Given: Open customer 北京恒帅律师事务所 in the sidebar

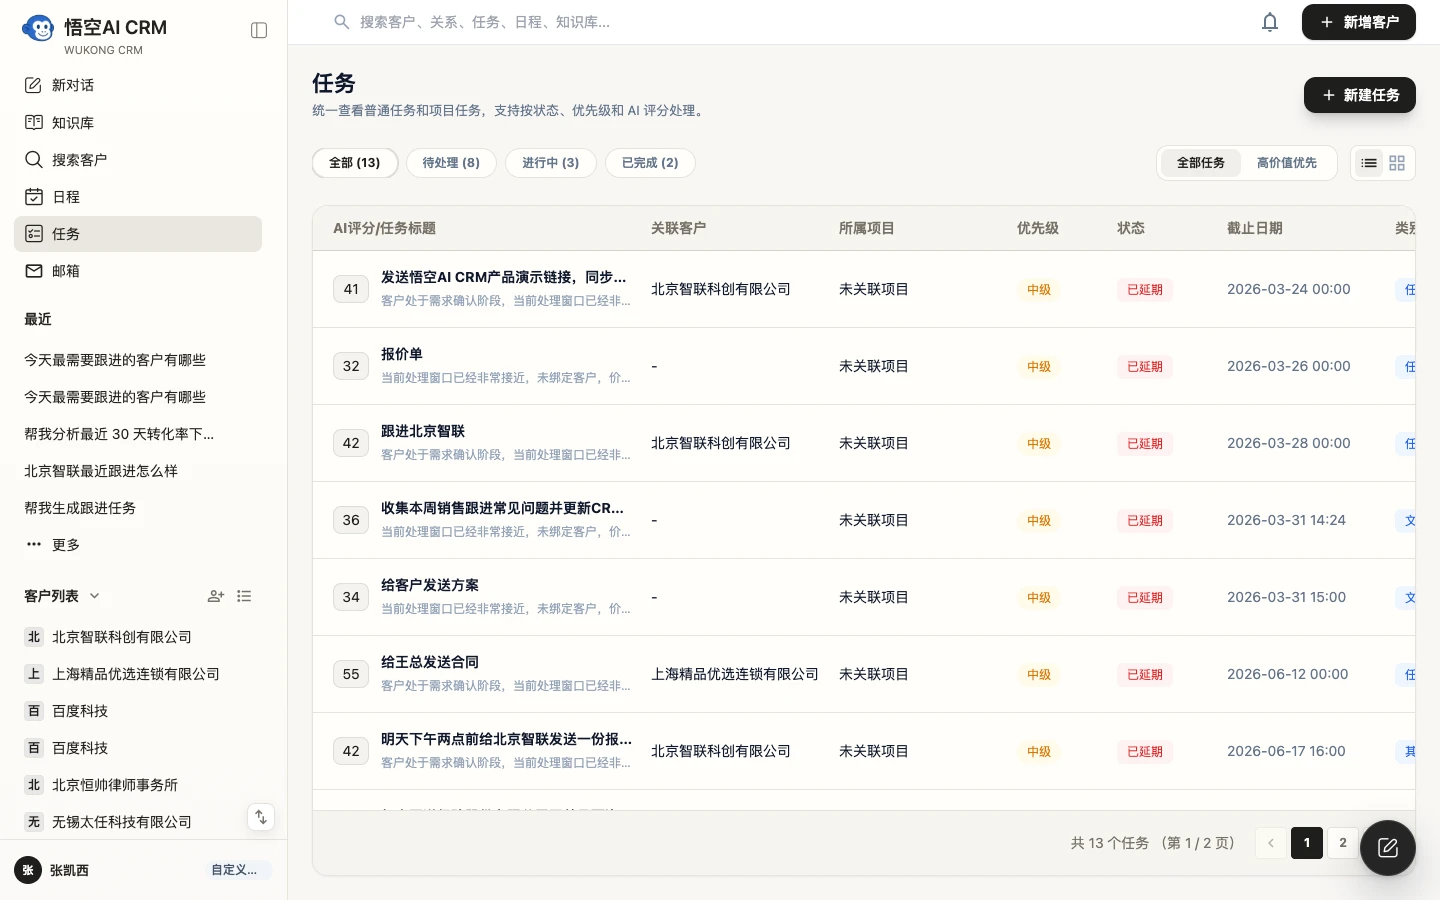Looking at the screenshot, I should pos(138,784).
